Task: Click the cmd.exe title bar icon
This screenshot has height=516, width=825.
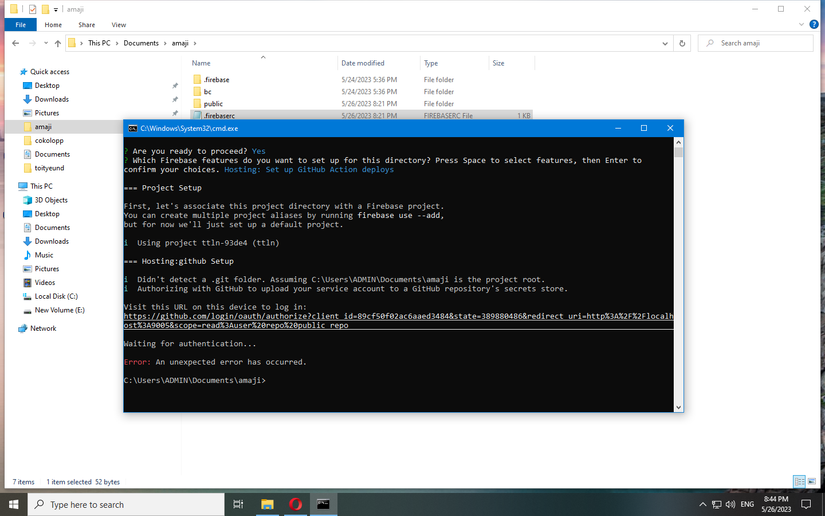Action: [133, 128]
